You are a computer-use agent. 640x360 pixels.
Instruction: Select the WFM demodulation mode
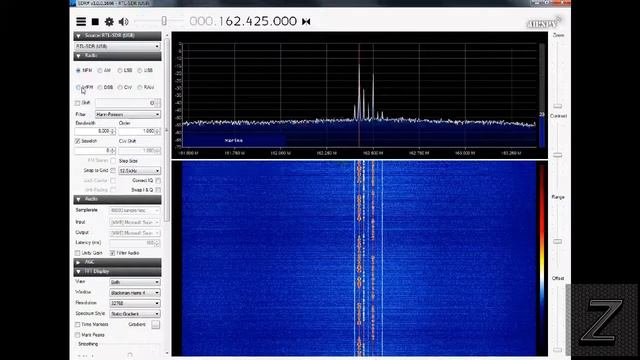click(x=78, y=87)
